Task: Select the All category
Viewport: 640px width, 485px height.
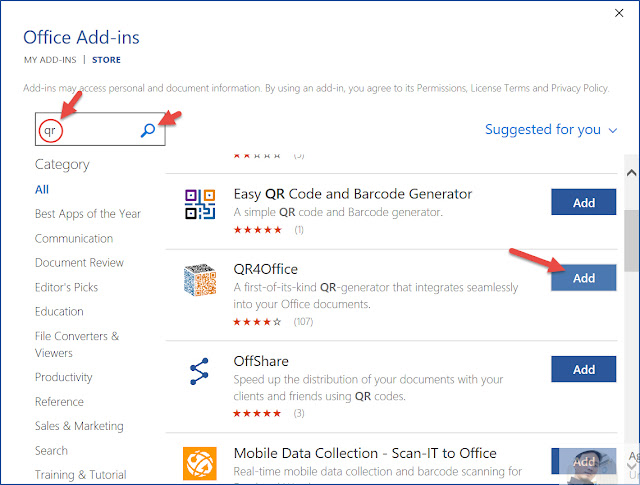Action: pos(42,189)
